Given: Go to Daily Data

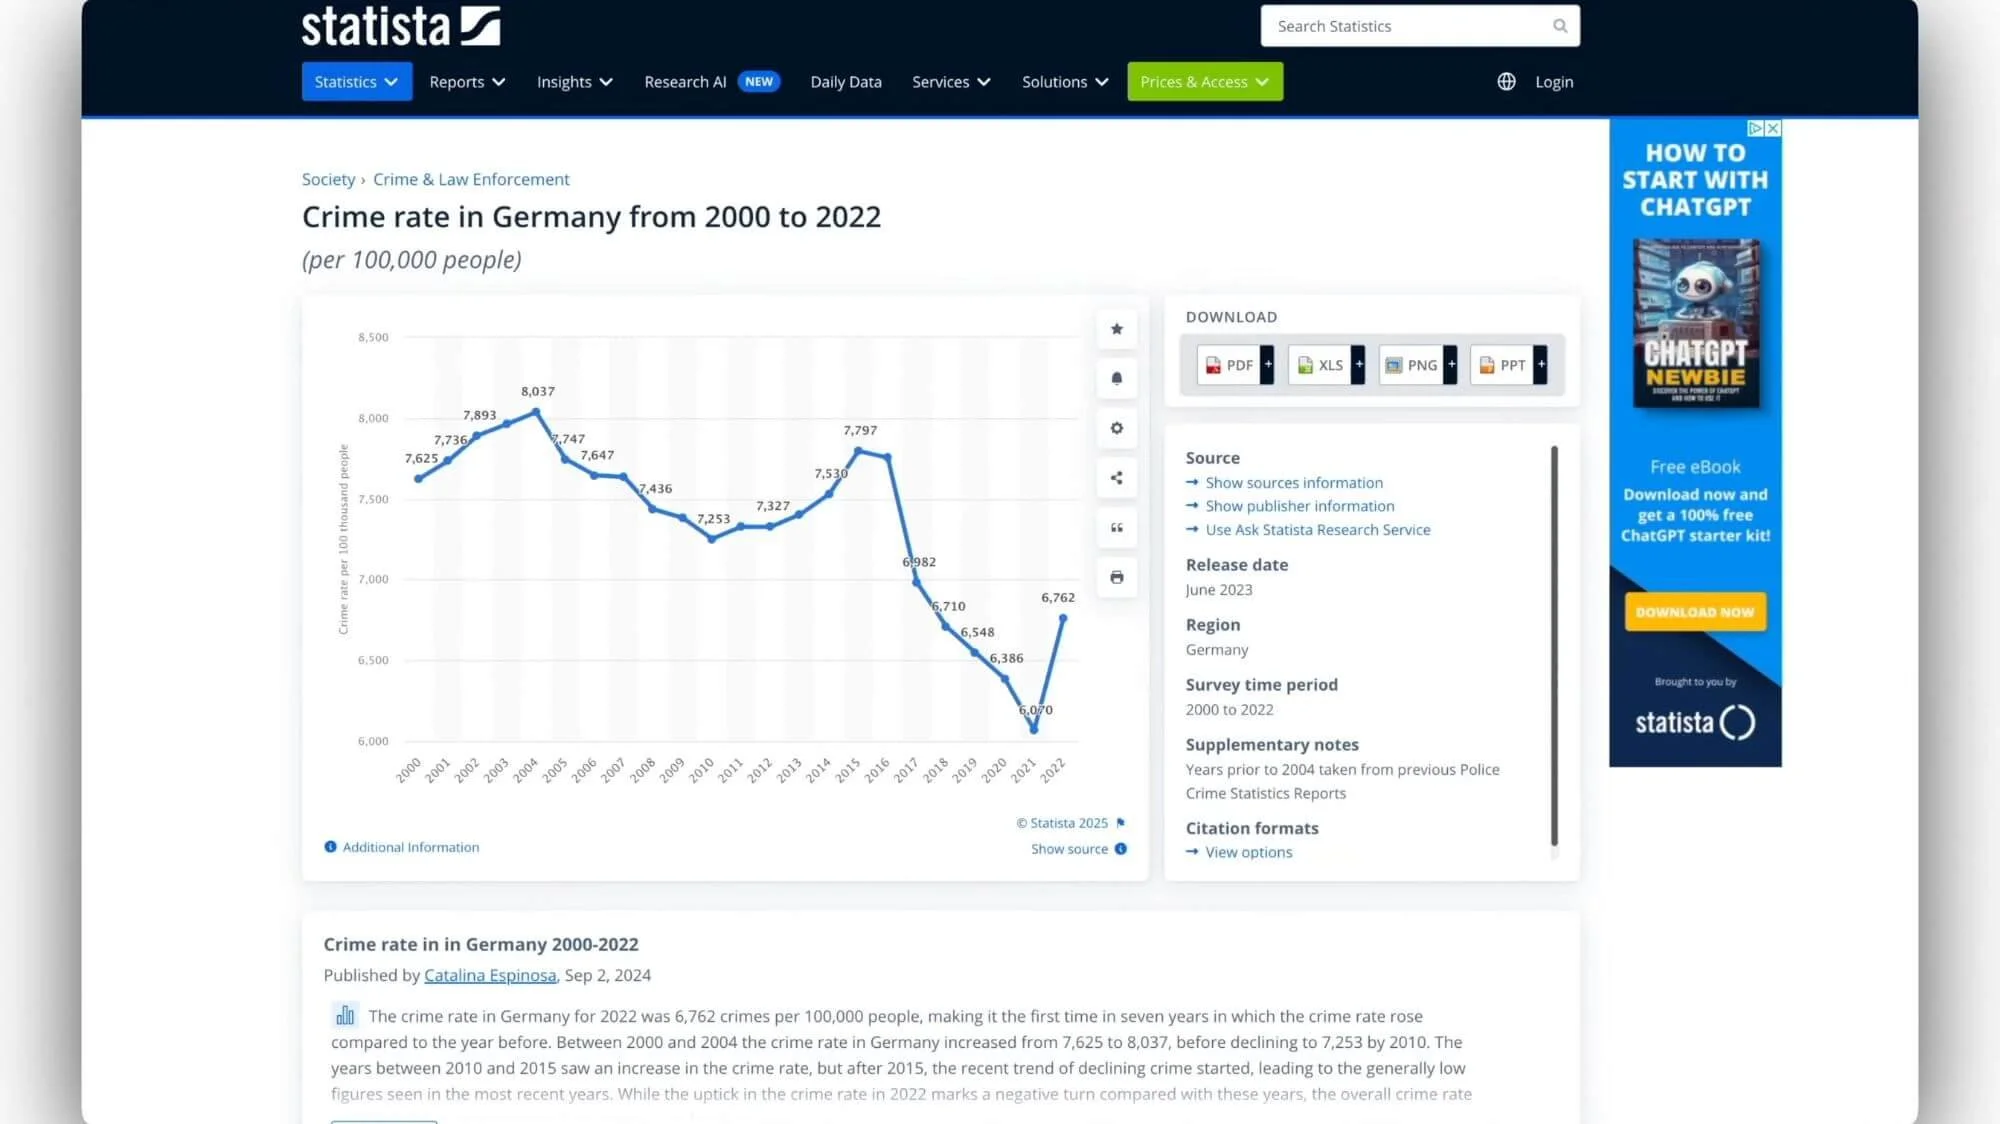Looking at the screenshot, I should pyautogui.click(x=845, y=82).
